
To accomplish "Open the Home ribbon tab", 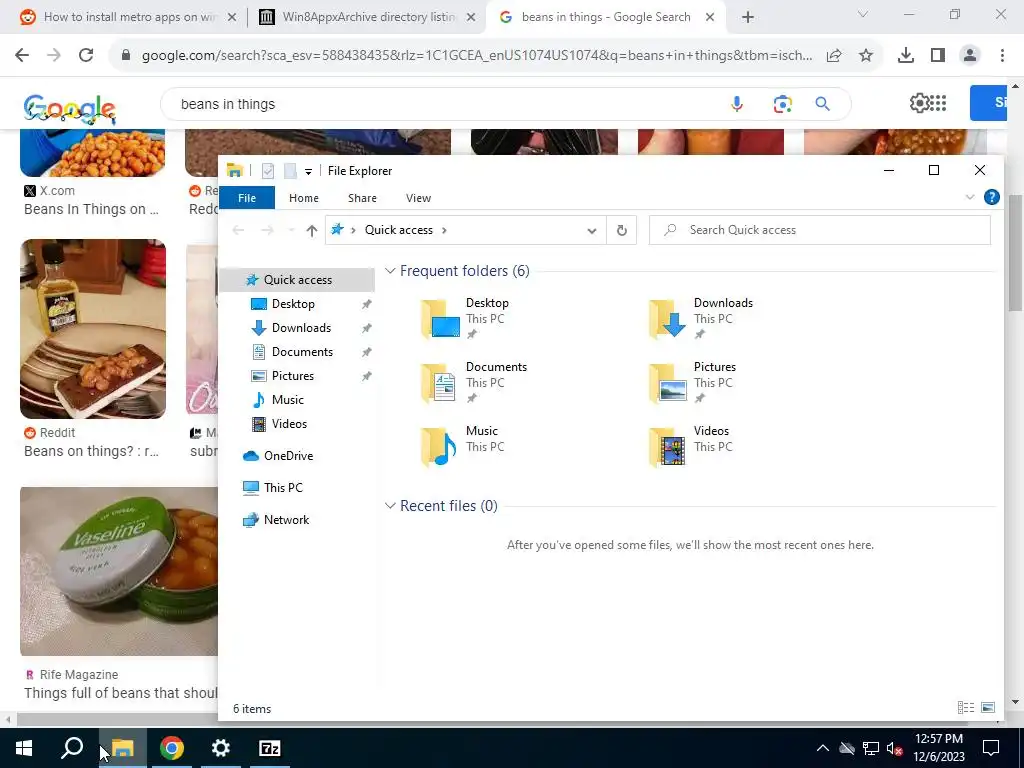I will pos(304,198).
